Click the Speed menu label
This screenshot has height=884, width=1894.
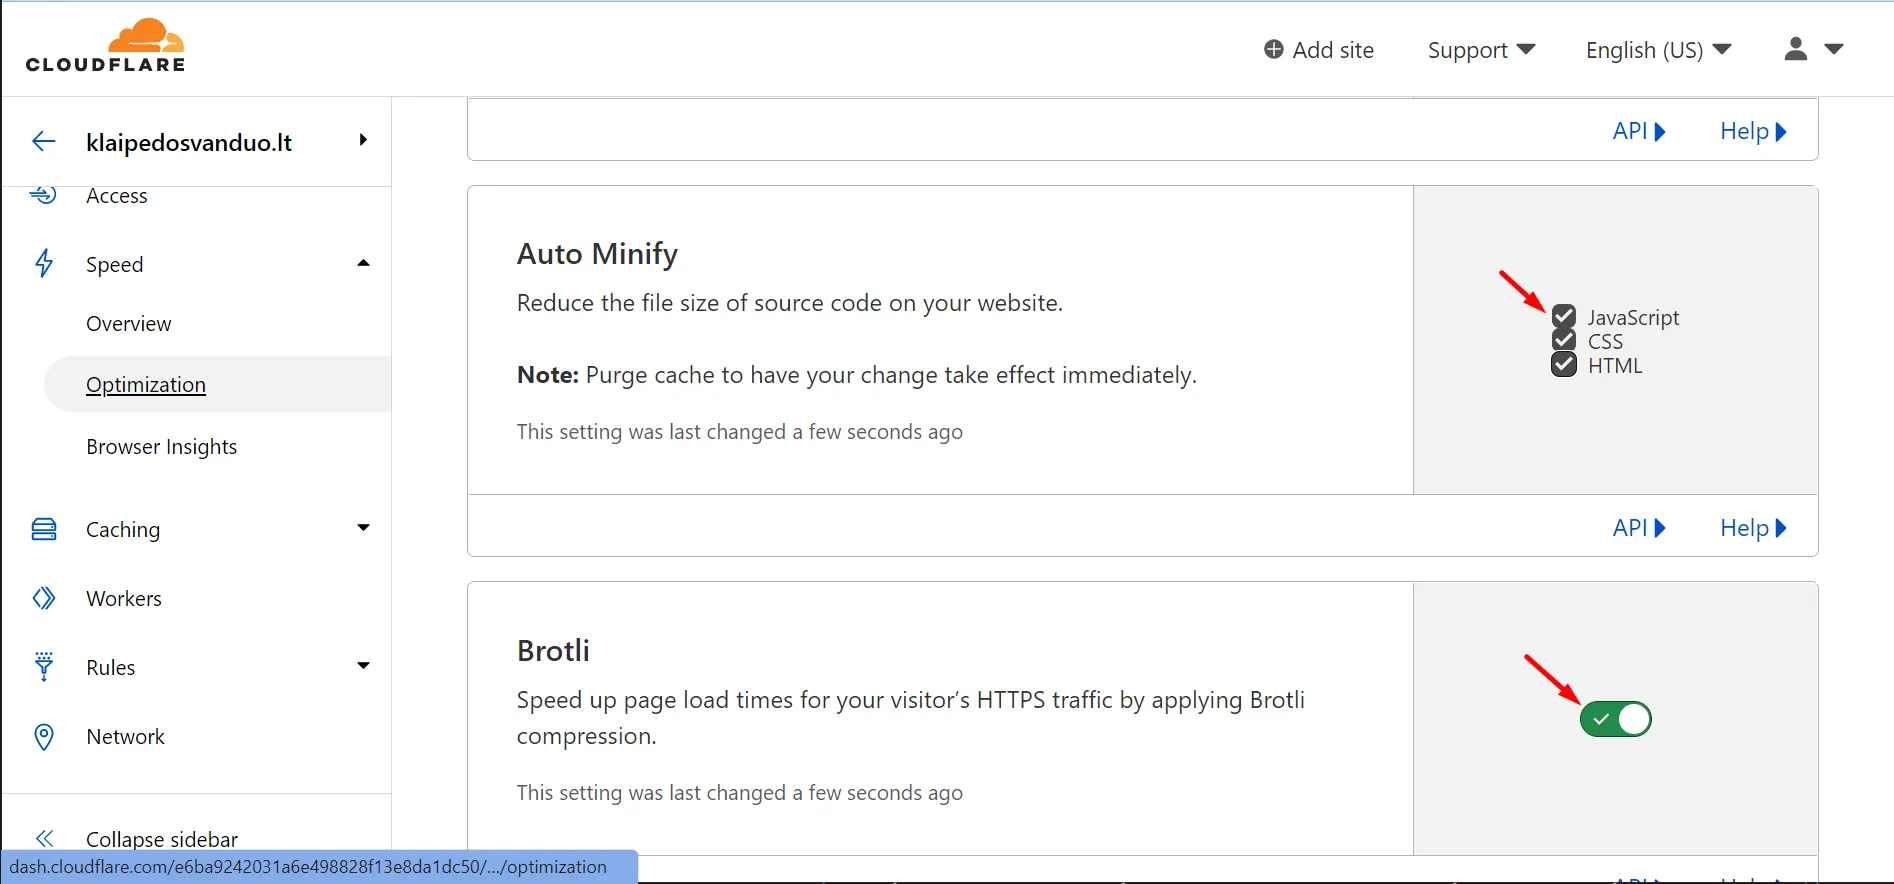115,265
